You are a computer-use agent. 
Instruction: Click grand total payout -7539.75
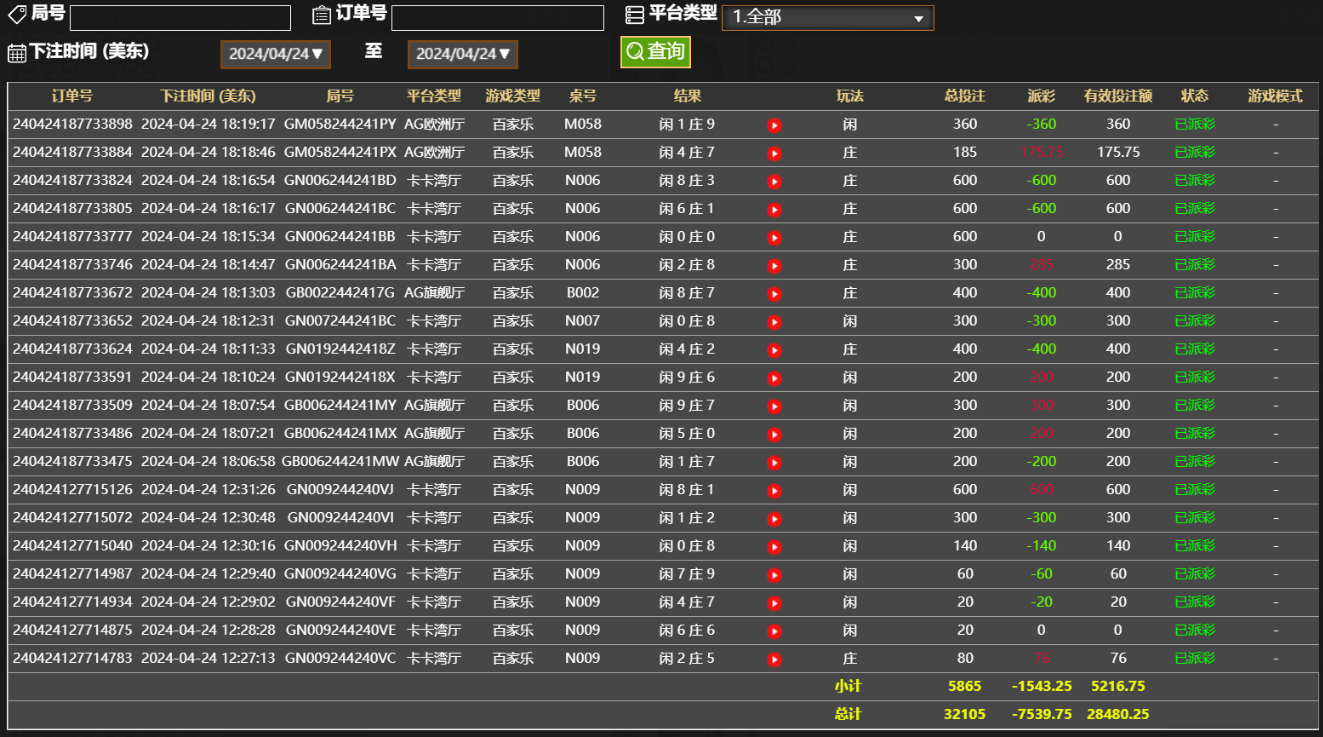1041,714
